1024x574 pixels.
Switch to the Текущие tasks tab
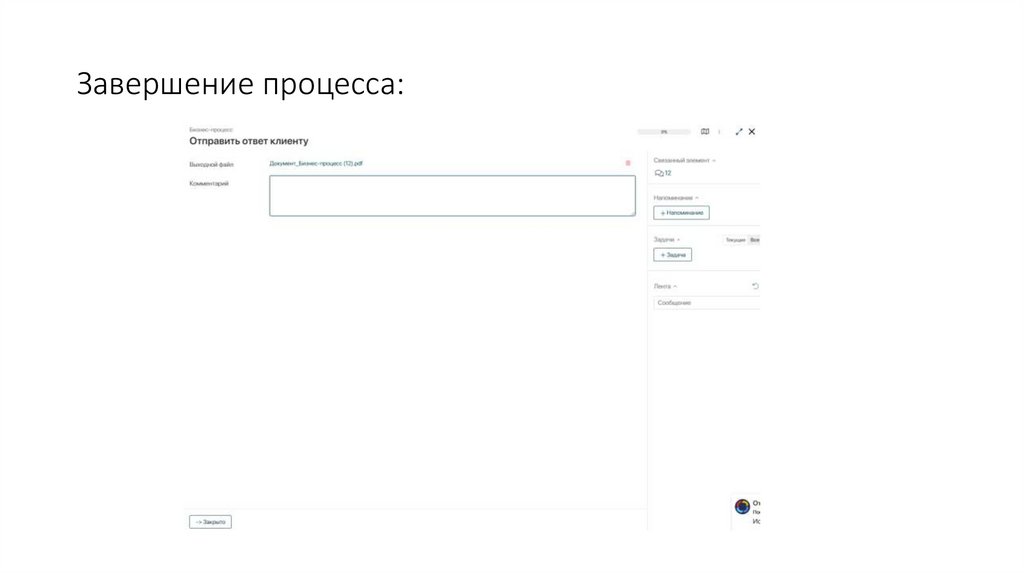[735, 240]
